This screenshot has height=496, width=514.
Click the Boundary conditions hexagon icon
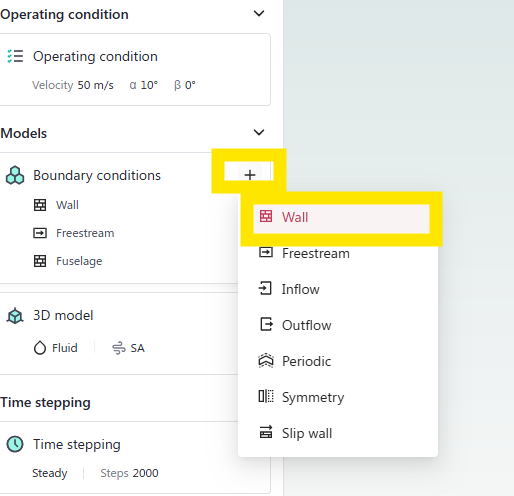(x=15, y=175)
